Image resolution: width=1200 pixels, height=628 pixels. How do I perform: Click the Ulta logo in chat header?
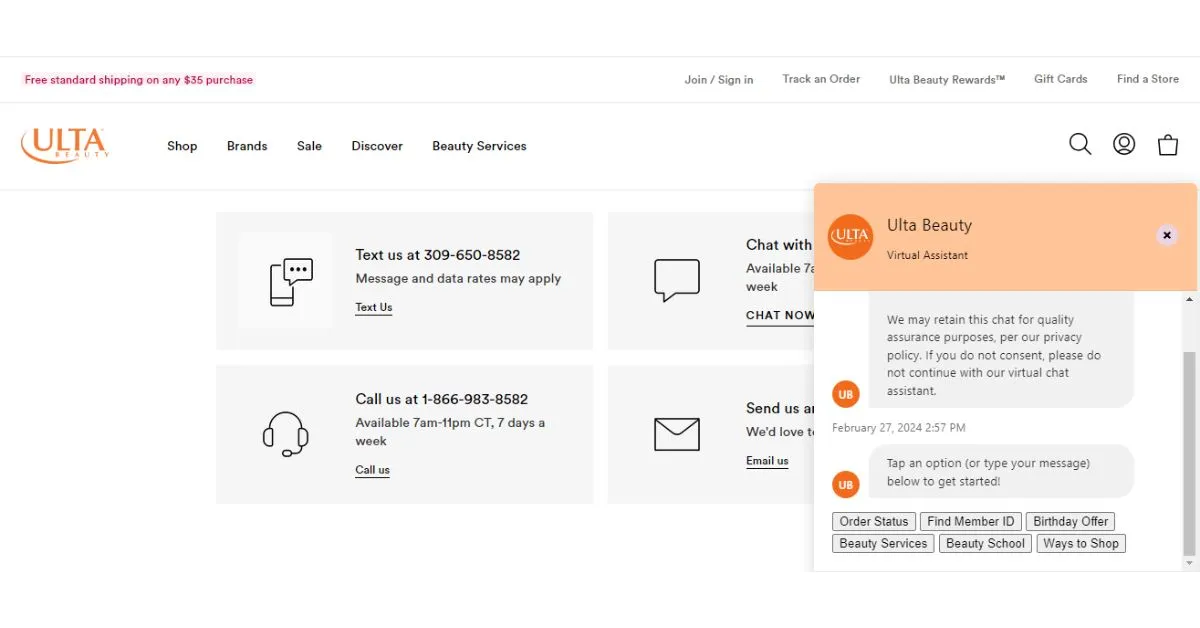(851, 237)
